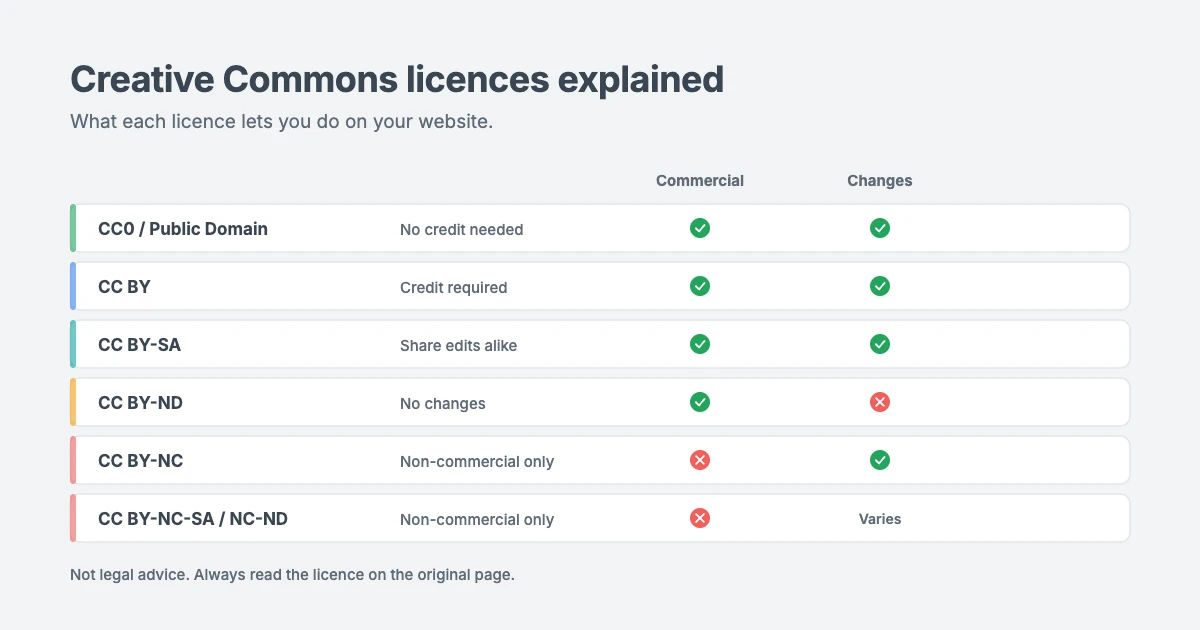Viewport: 1200px width, 630px height.
Task: Click the Commercial checkmark in the CC BY-ND row
Action: (700, 402)
